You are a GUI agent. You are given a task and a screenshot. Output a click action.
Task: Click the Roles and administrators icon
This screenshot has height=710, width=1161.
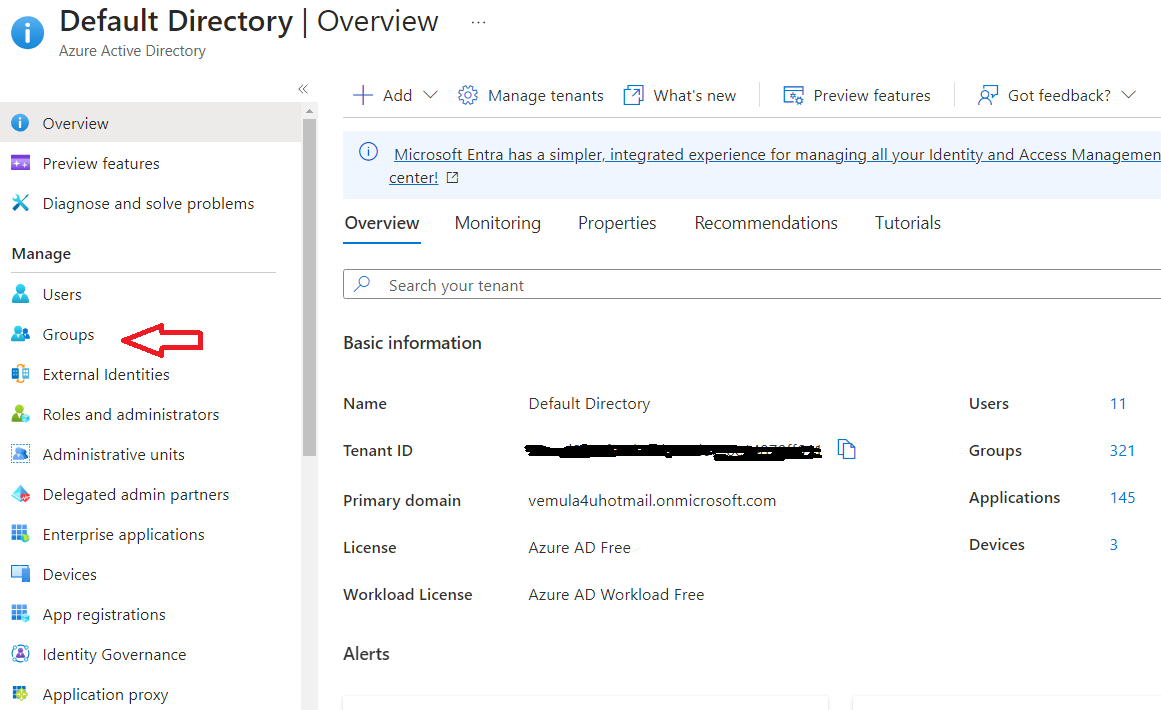(x=21, y=414)
